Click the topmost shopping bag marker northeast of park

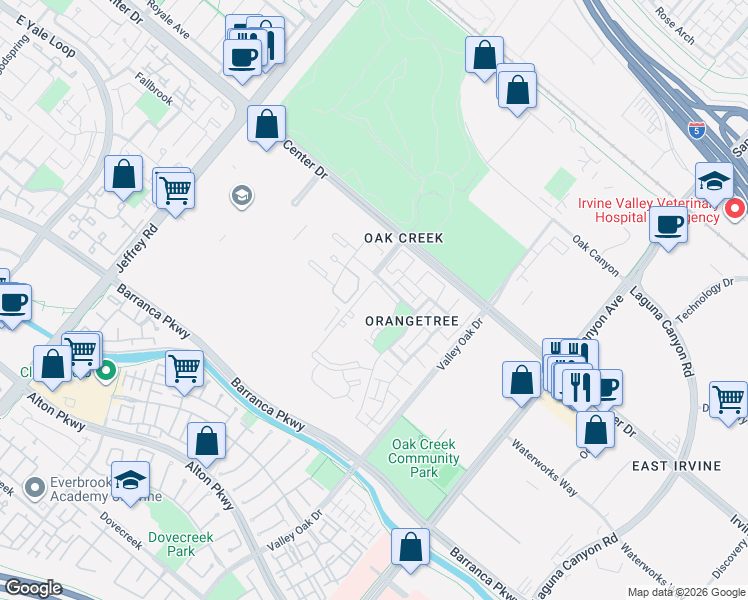point(484,56)
